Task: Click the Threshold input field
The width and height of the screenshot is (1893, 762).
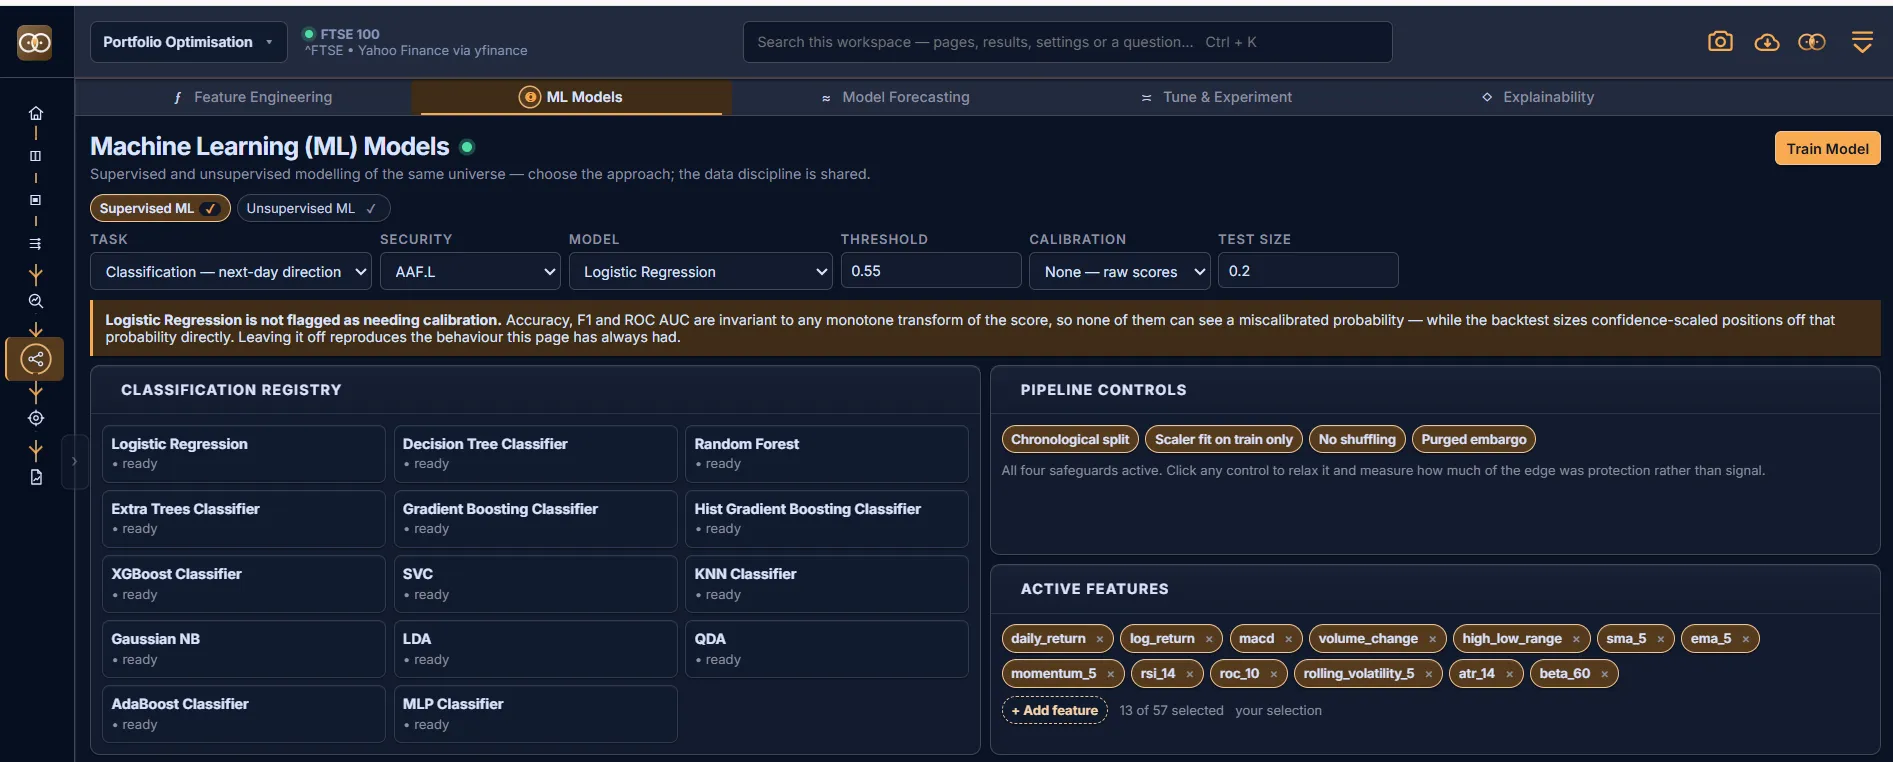Action: tap(930, 271)
